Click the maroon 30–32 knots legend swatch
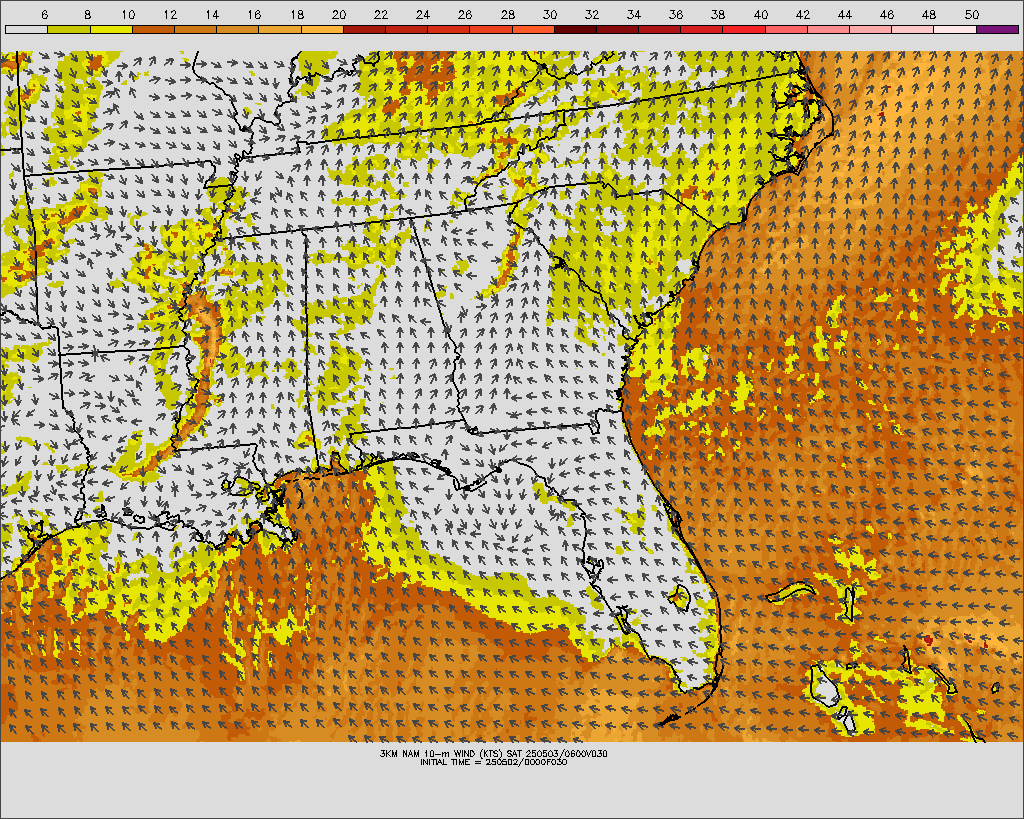Screen dimensions: 1024x819 click(575, 30)
